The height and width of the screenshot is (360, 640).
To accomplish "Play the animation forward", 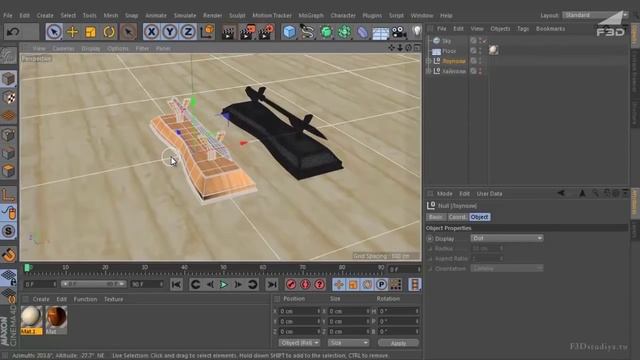I will point(224,284).
